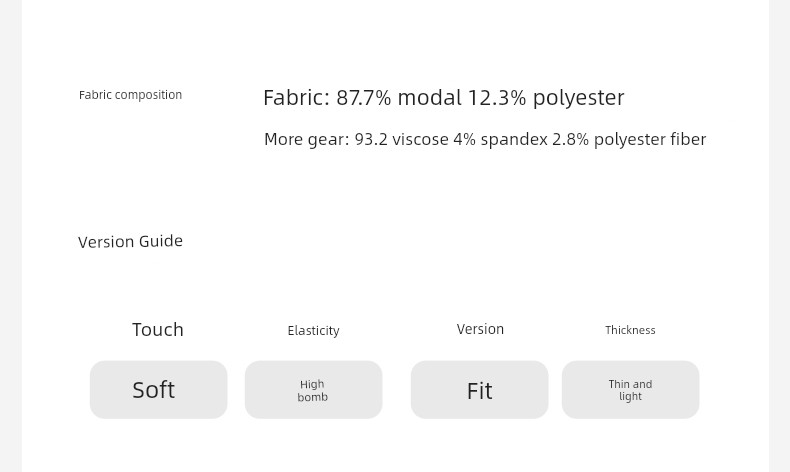
Task: Click the Version Guide section label
Action: click(x=130, y=241)
